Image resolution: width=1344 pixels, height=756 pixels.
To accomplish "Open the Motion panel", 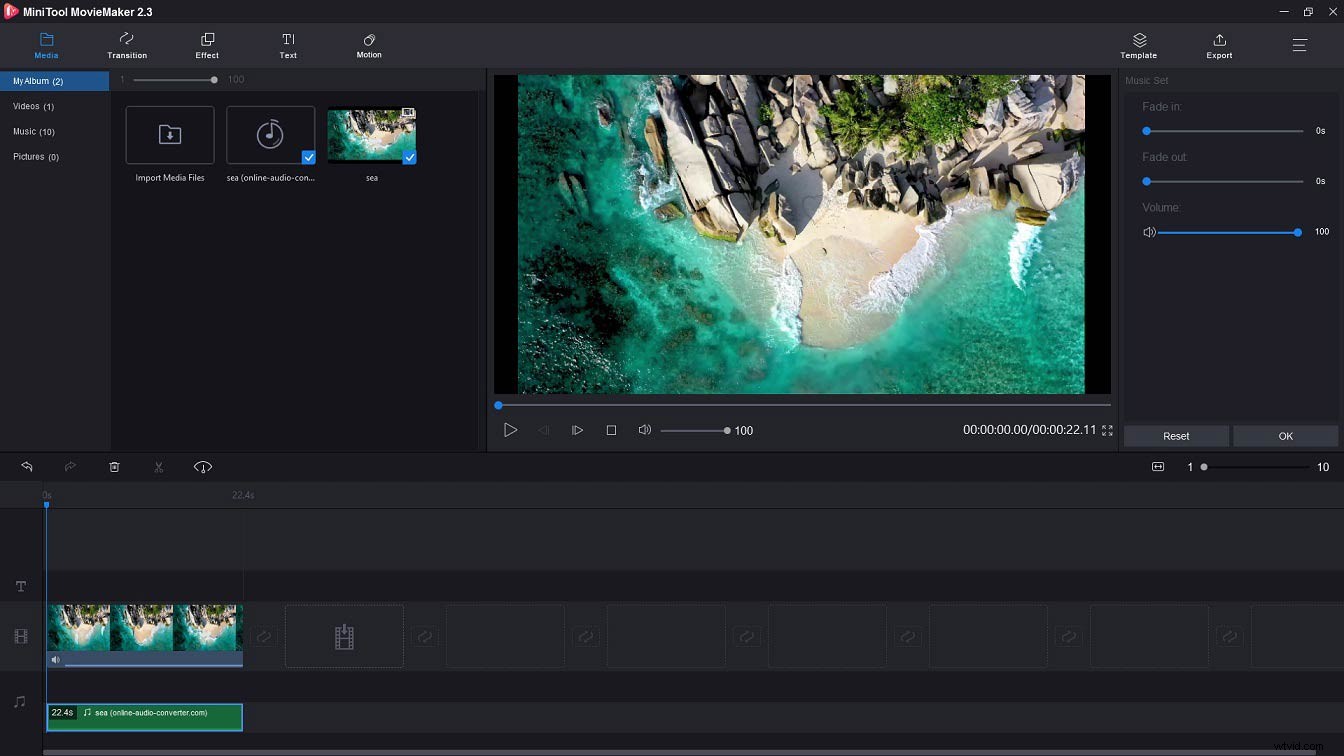I will tap(368, 44).
